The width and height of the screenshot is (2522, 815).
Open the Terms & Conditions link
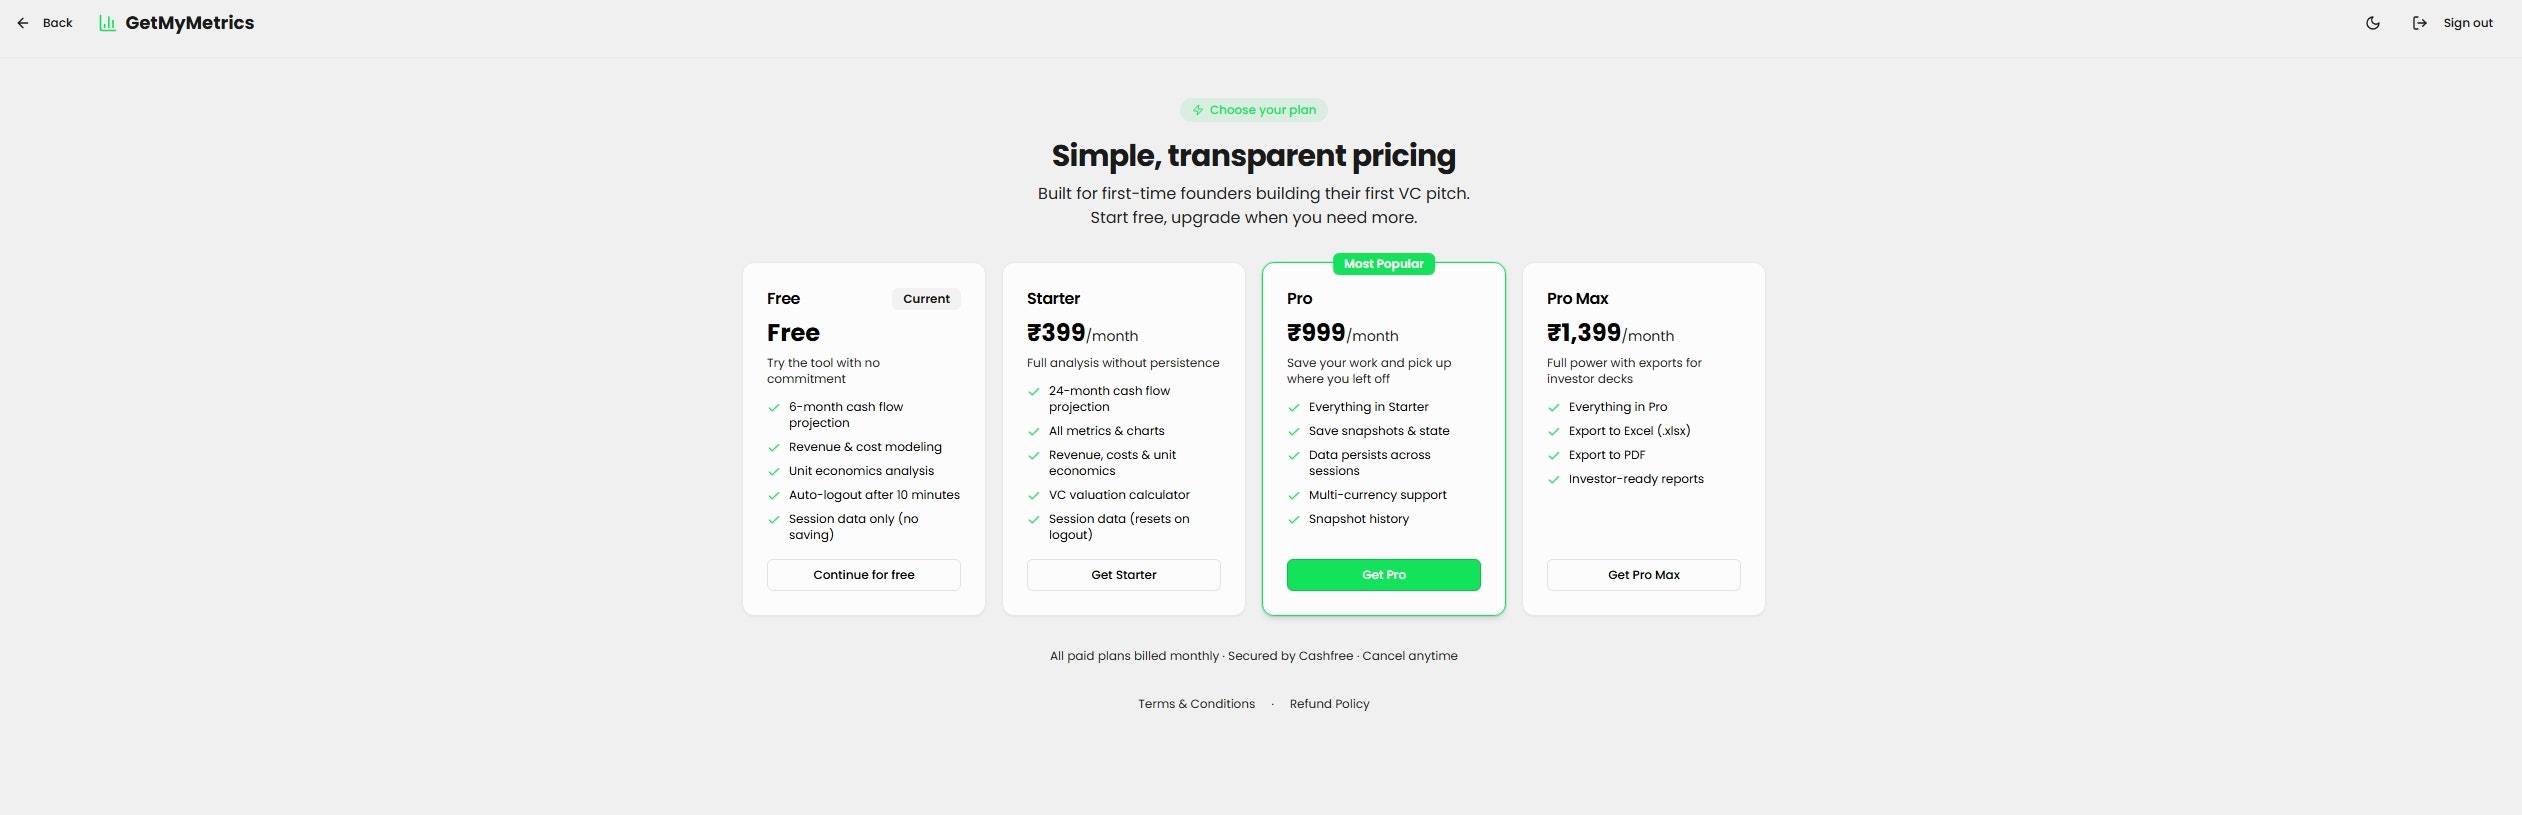point(1196,703)
